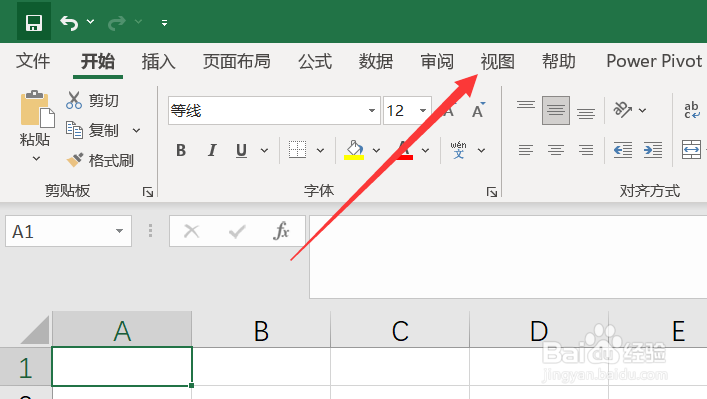Click the 剪切 scissors button

[92, 100]
